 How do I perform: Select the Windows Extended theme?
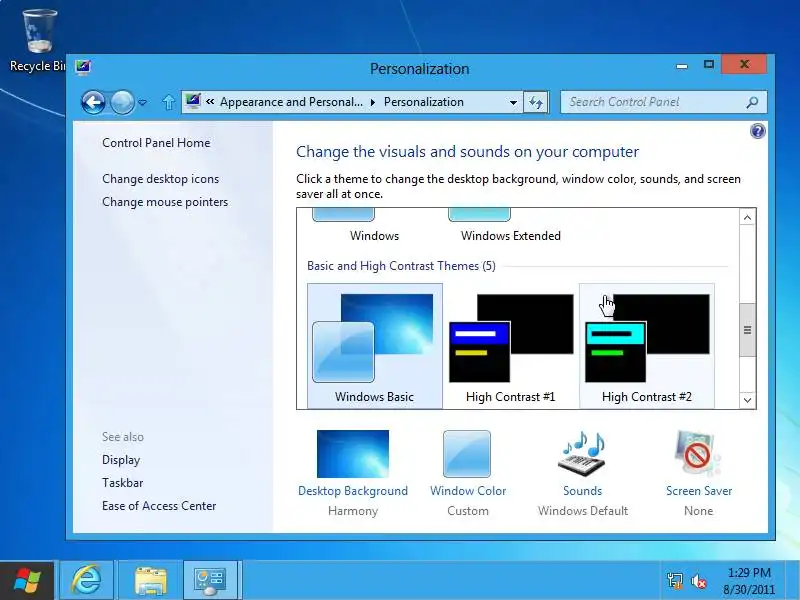(x=511, y=226)
